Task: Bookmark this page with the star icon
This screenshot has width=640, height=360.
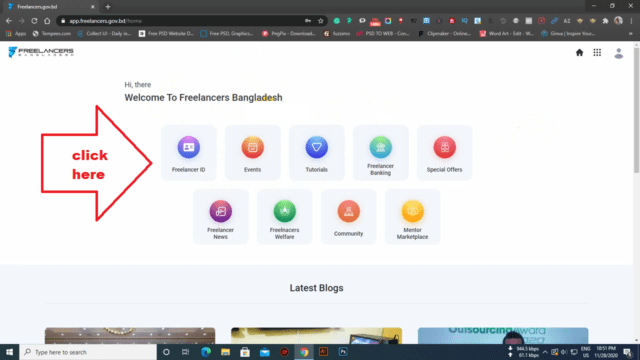Action: (321, 21)
